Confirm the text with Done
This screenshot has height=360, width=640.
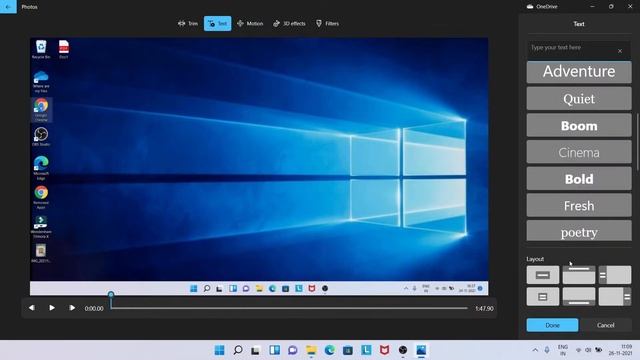[552, 325]
